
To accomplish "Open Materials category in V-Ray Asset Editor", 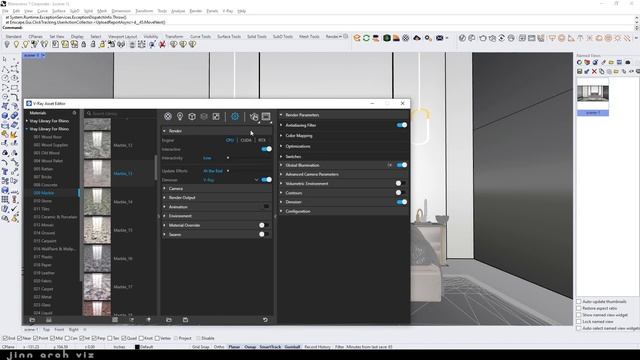I will point(168,117).
